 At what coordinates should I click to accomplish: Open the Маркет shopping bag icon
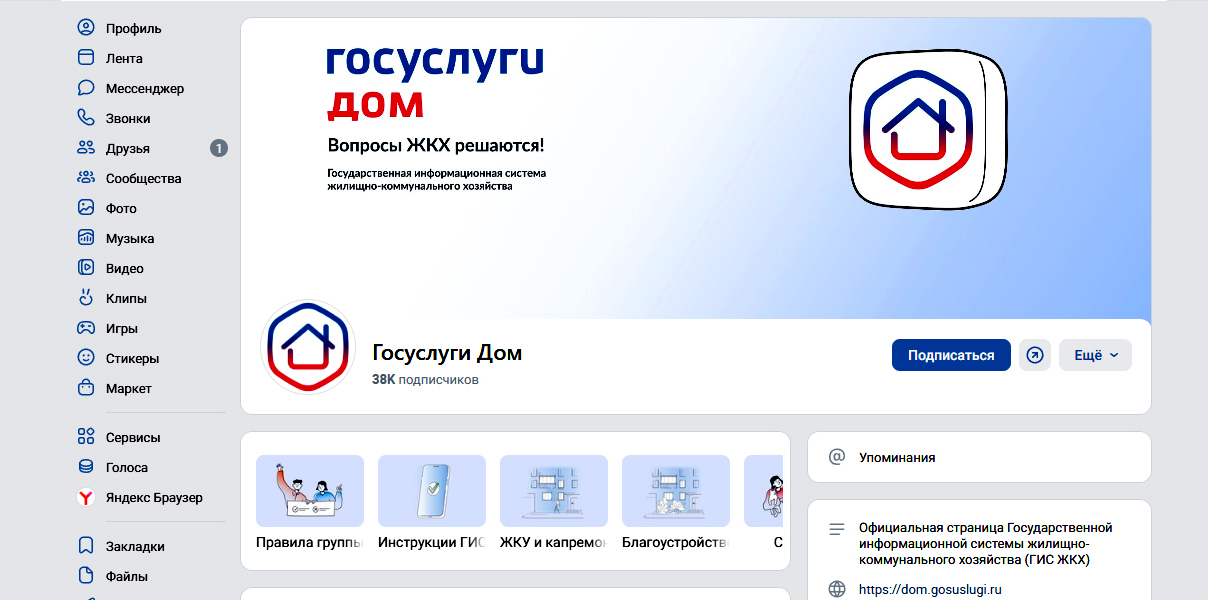point(86,388)
